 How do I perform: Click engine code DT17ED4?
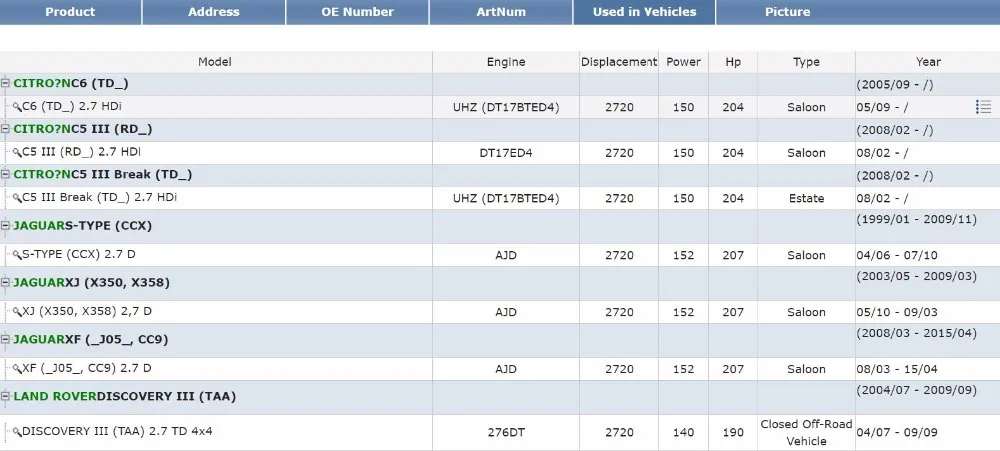click(x=506, y=153)
